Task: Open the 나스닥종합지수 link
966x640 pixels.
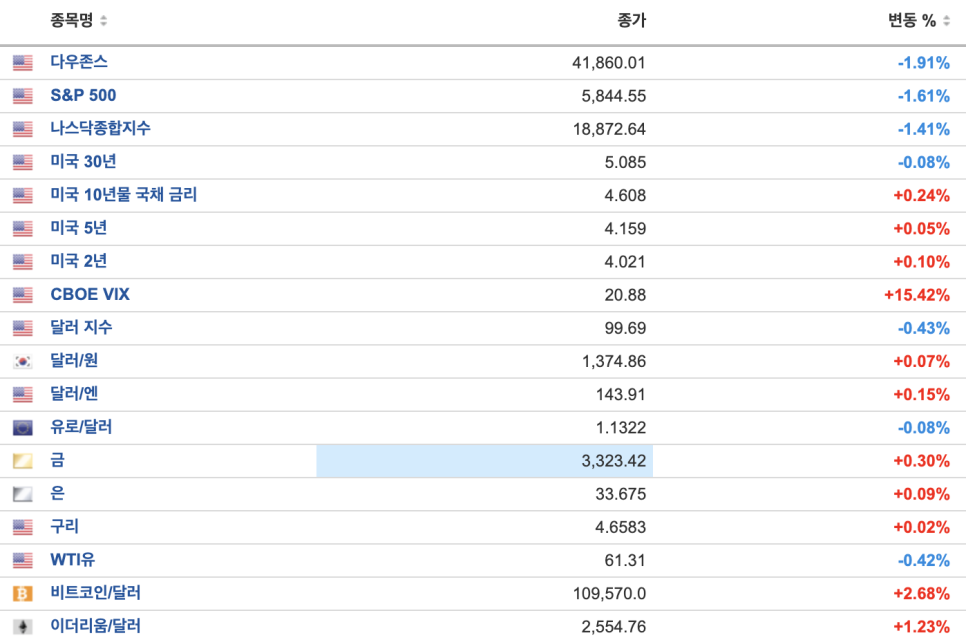Action: (x=100, y=128)
